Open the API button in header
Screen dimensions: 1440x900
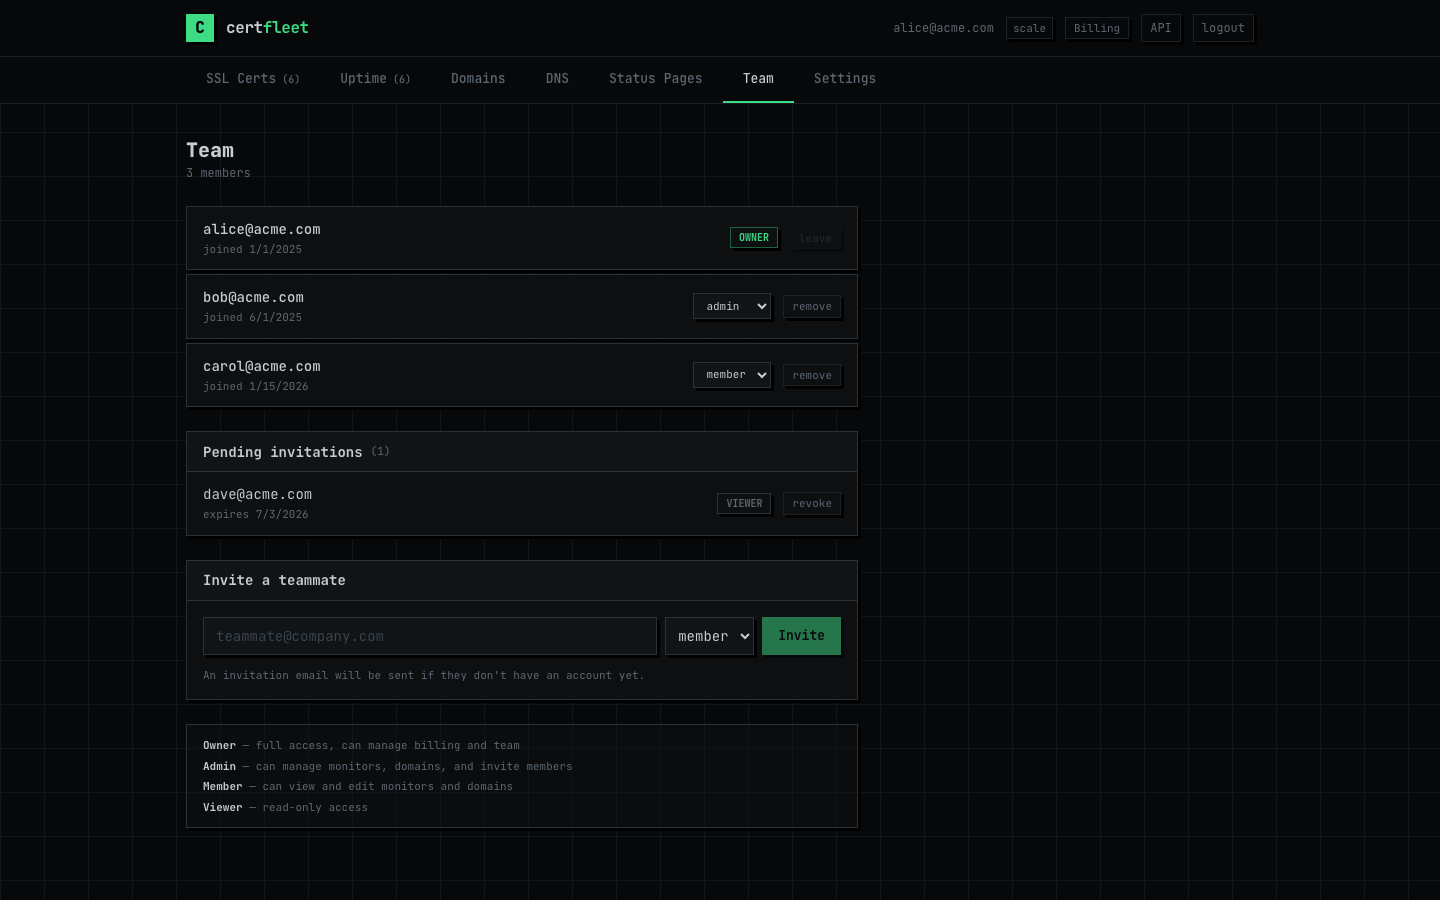1161,28
